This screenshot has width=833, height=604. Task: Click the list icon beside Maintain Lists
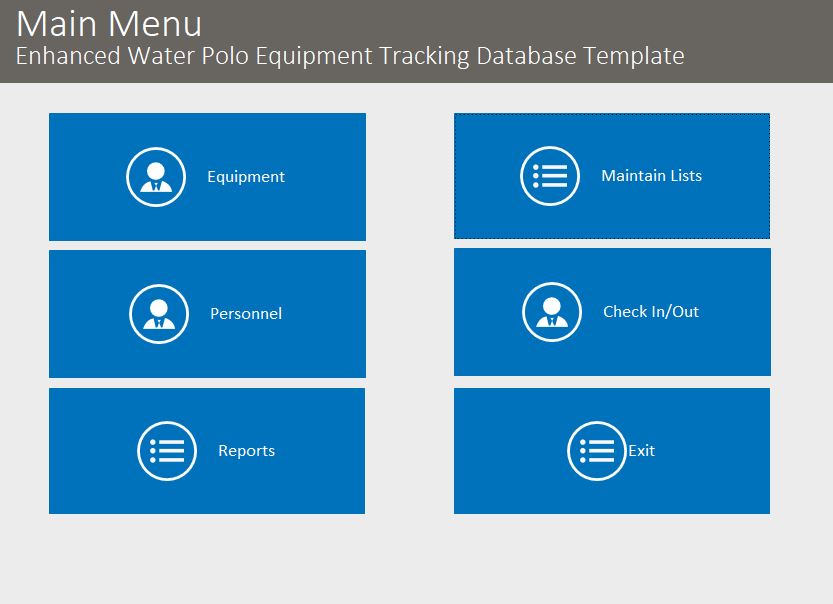(550, 176)
